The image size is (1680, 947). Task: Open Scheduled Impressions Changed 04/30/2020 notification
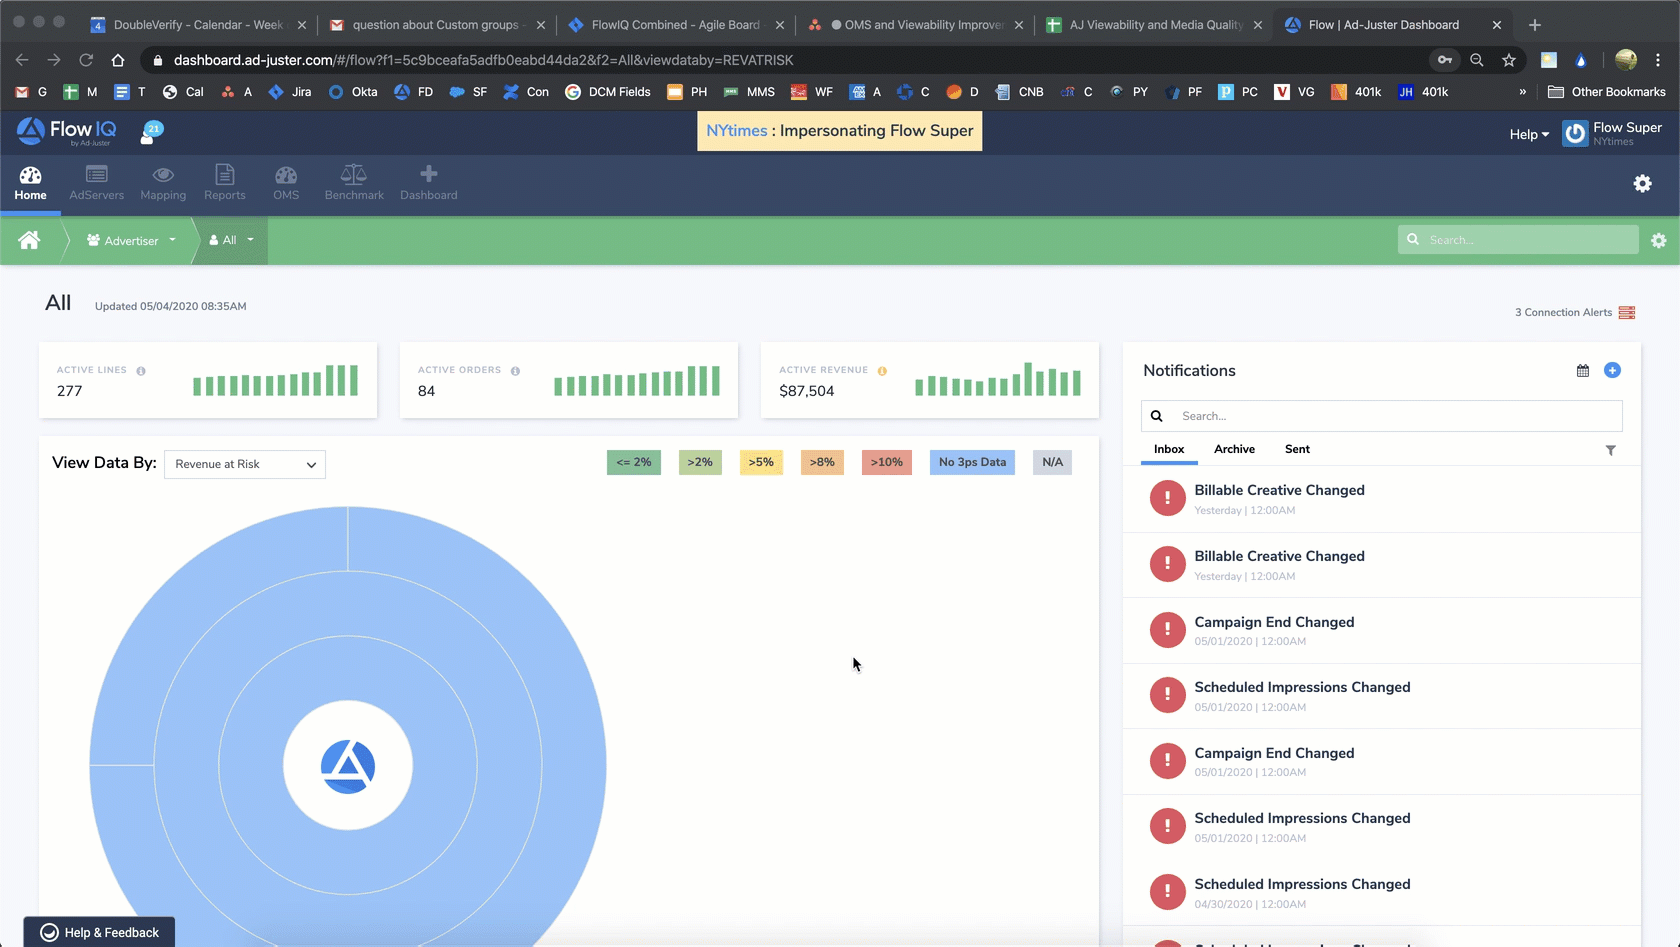pyautogui.click(x=1381, y=893)
